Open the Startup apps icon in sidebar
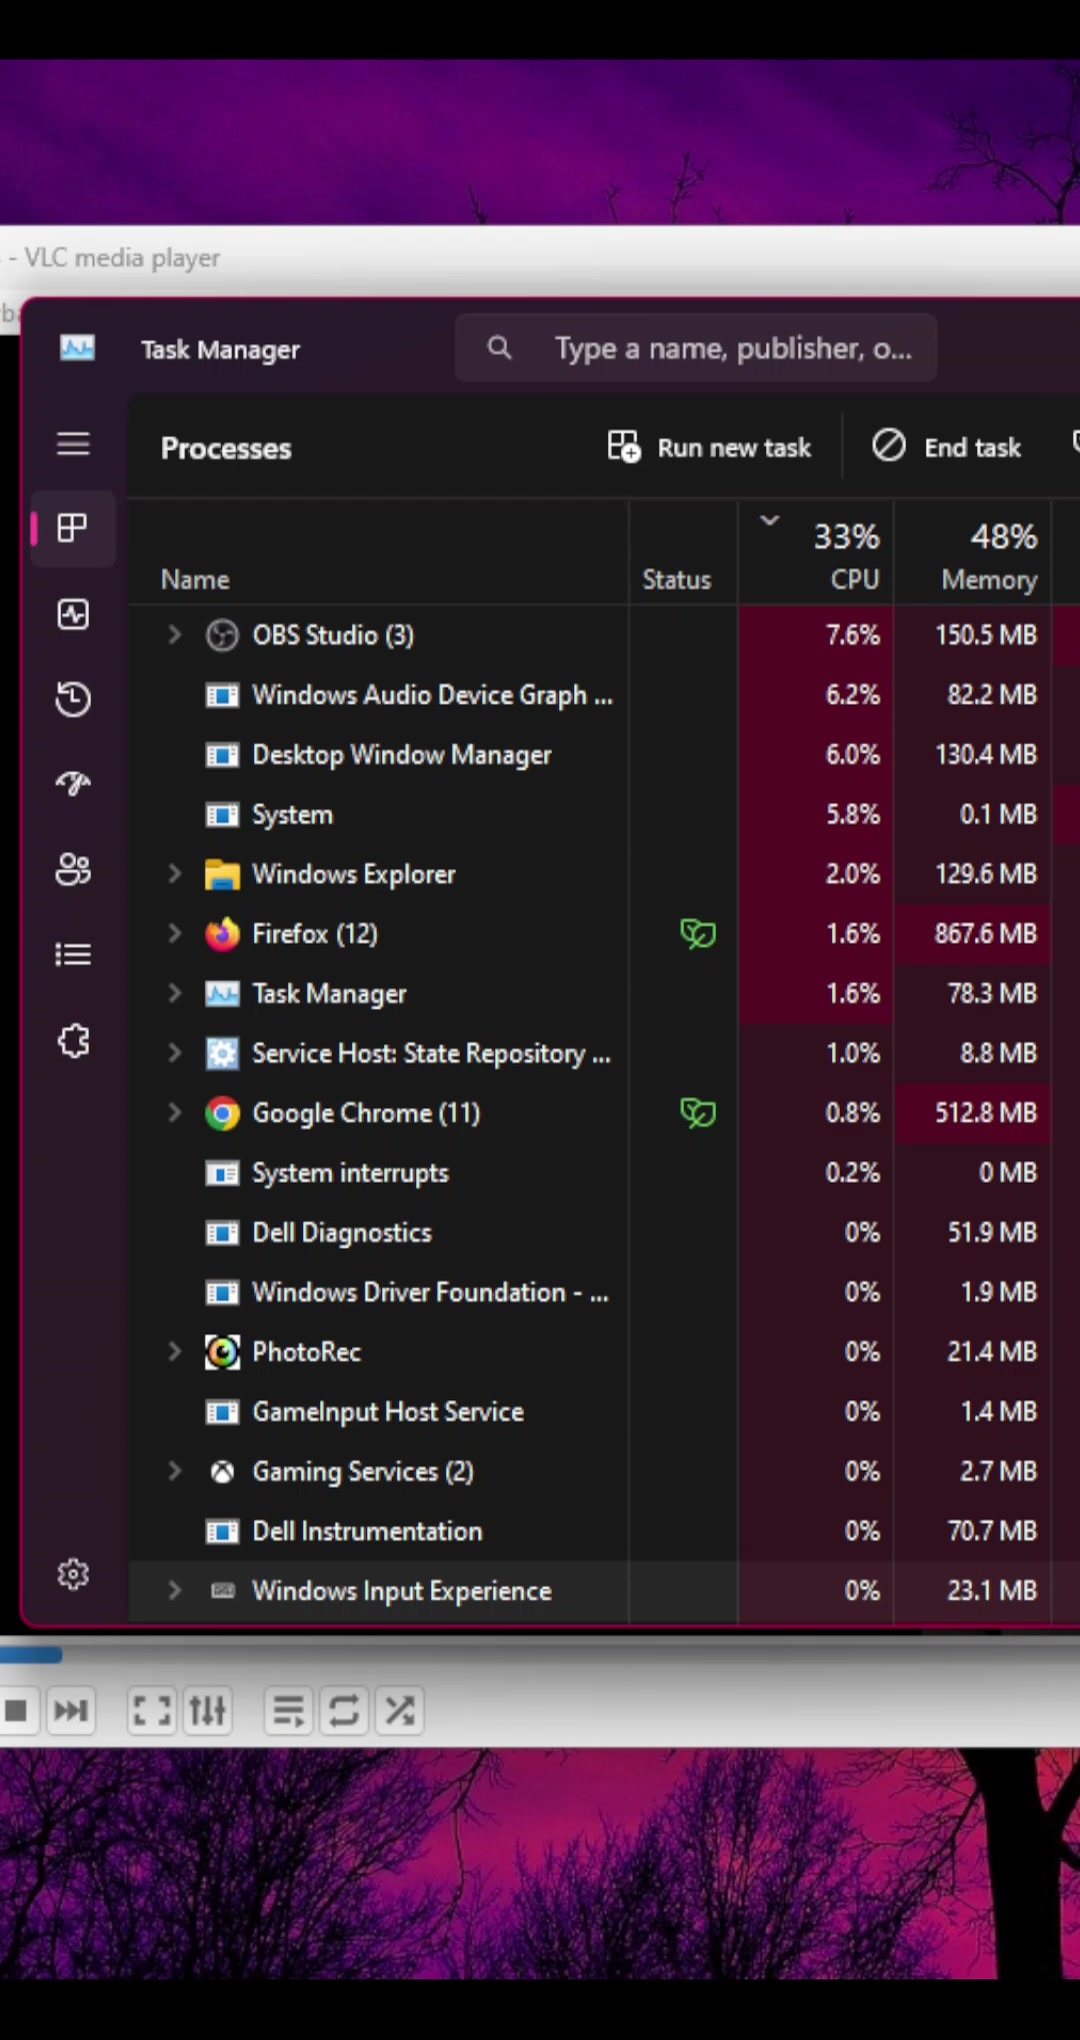Viewport: 1080px width, 2040px height. pyautogui.click(x=73, y=783)
